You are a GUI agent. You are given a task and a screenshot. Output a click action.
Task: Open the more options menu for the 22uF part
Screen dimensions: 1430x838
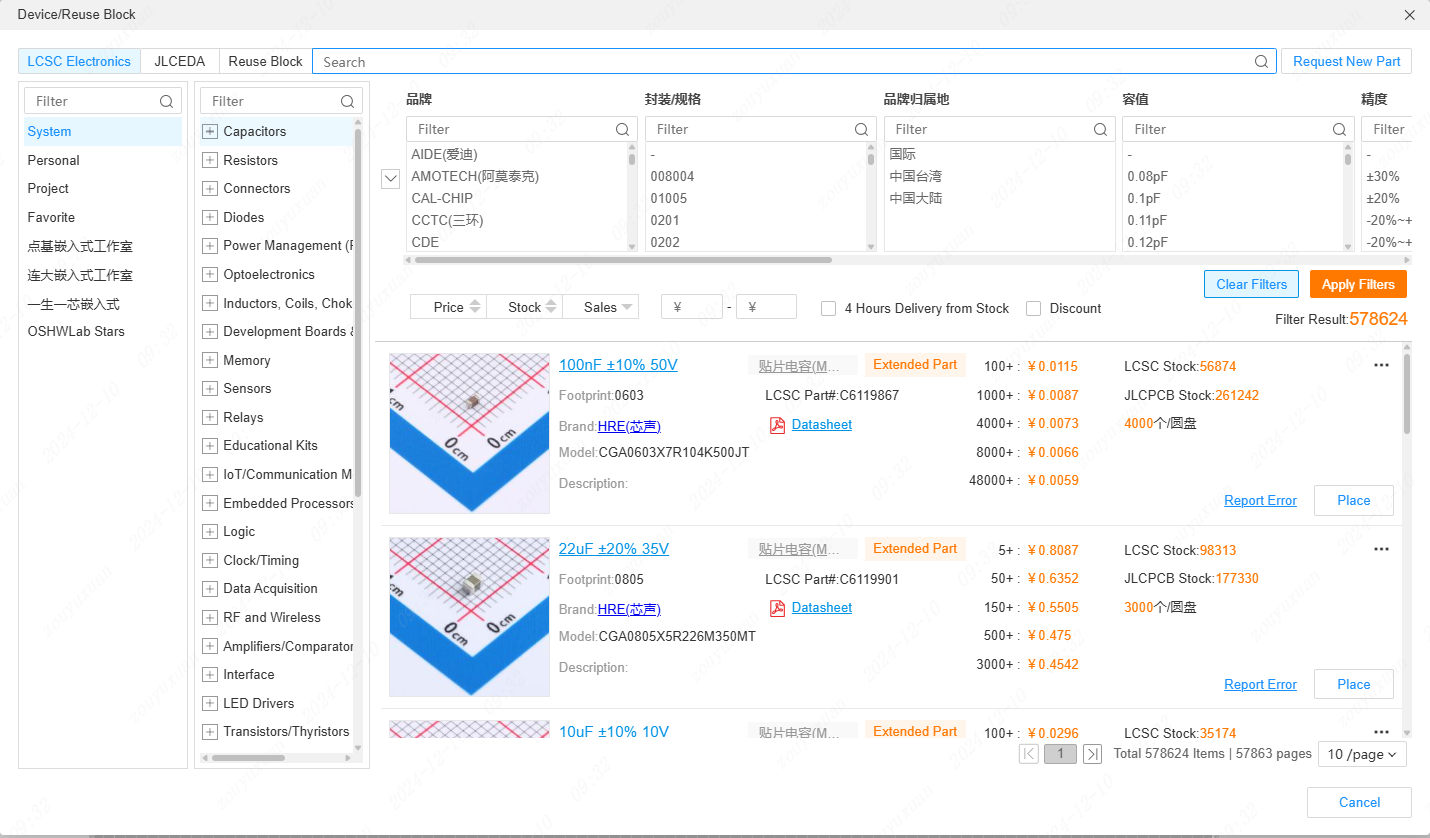(x=1381, y=549)
